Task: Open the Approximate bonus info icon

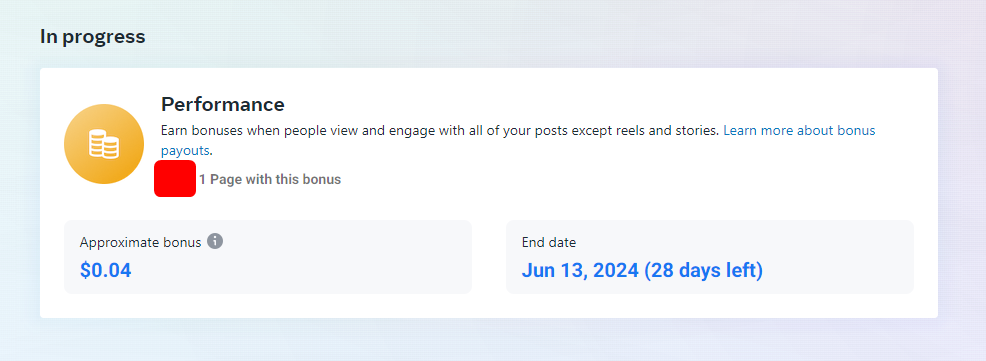Action: point(215,242)
